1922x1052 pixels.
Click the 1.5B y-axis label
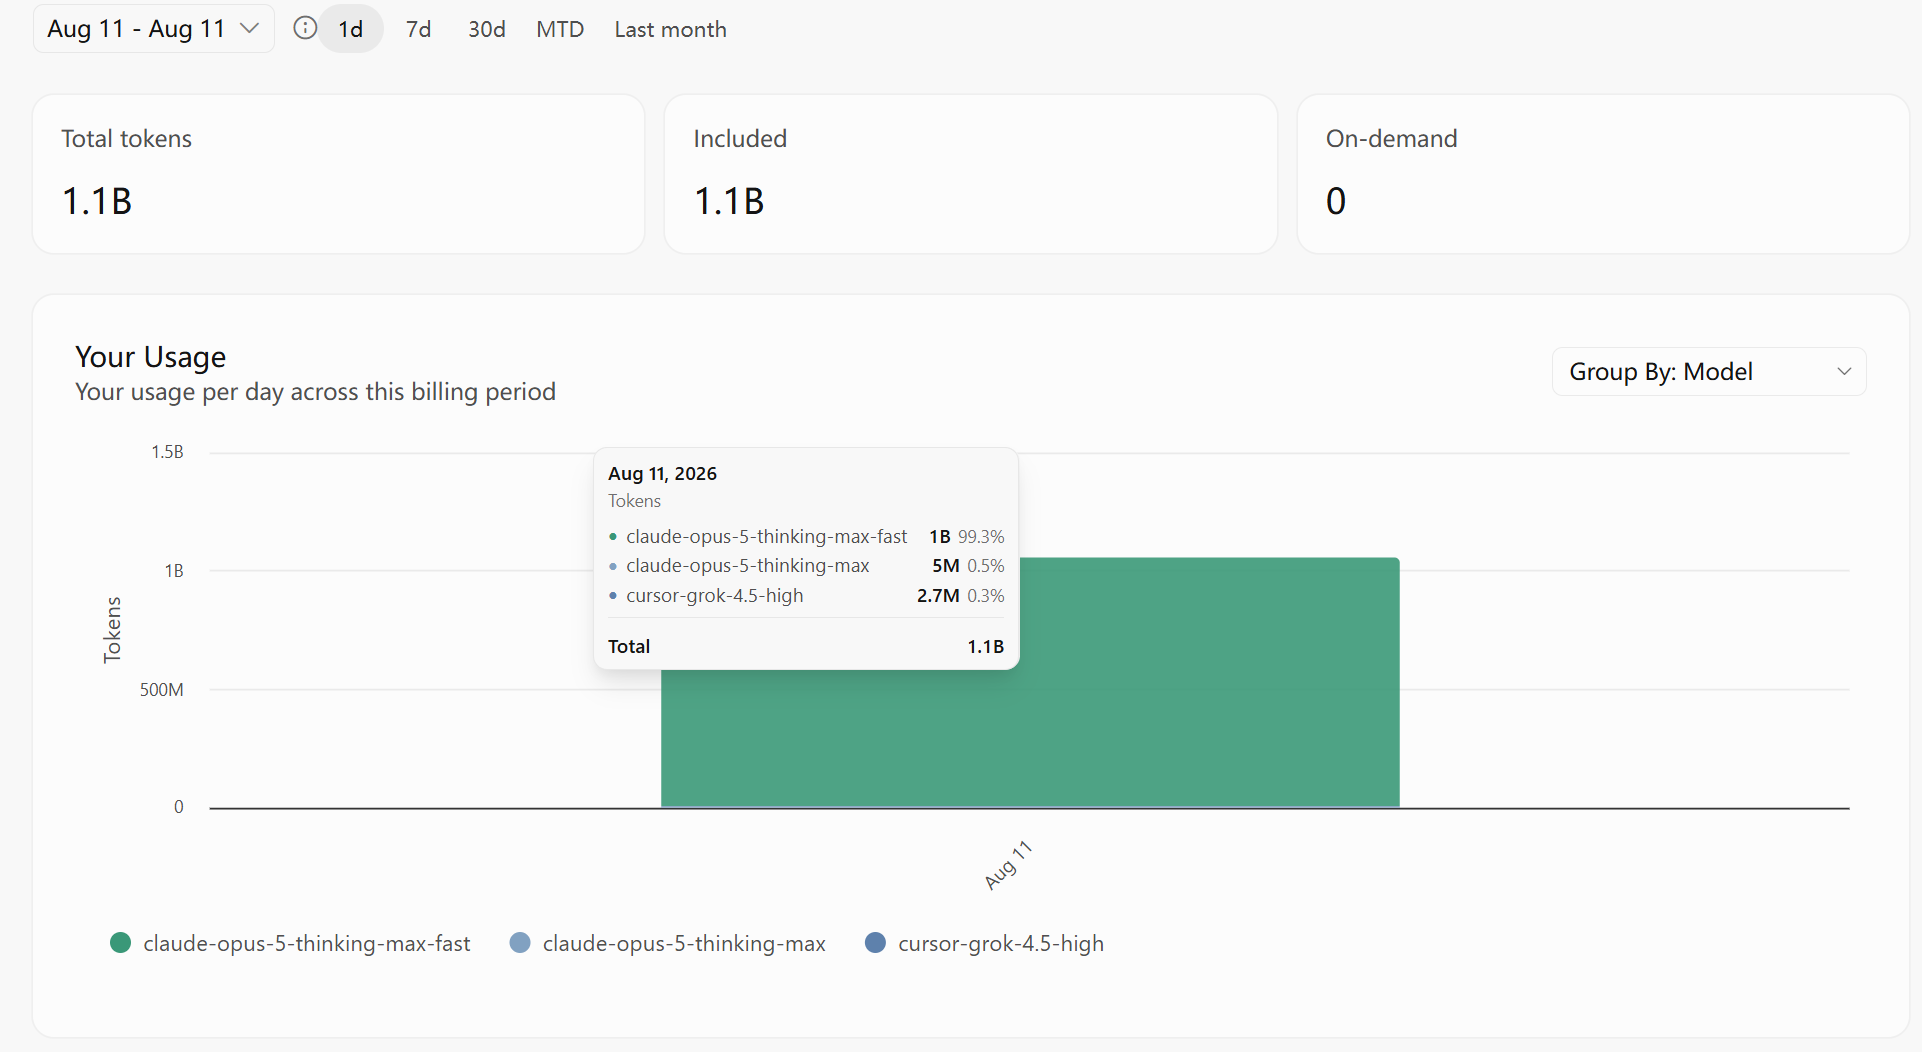167,452
